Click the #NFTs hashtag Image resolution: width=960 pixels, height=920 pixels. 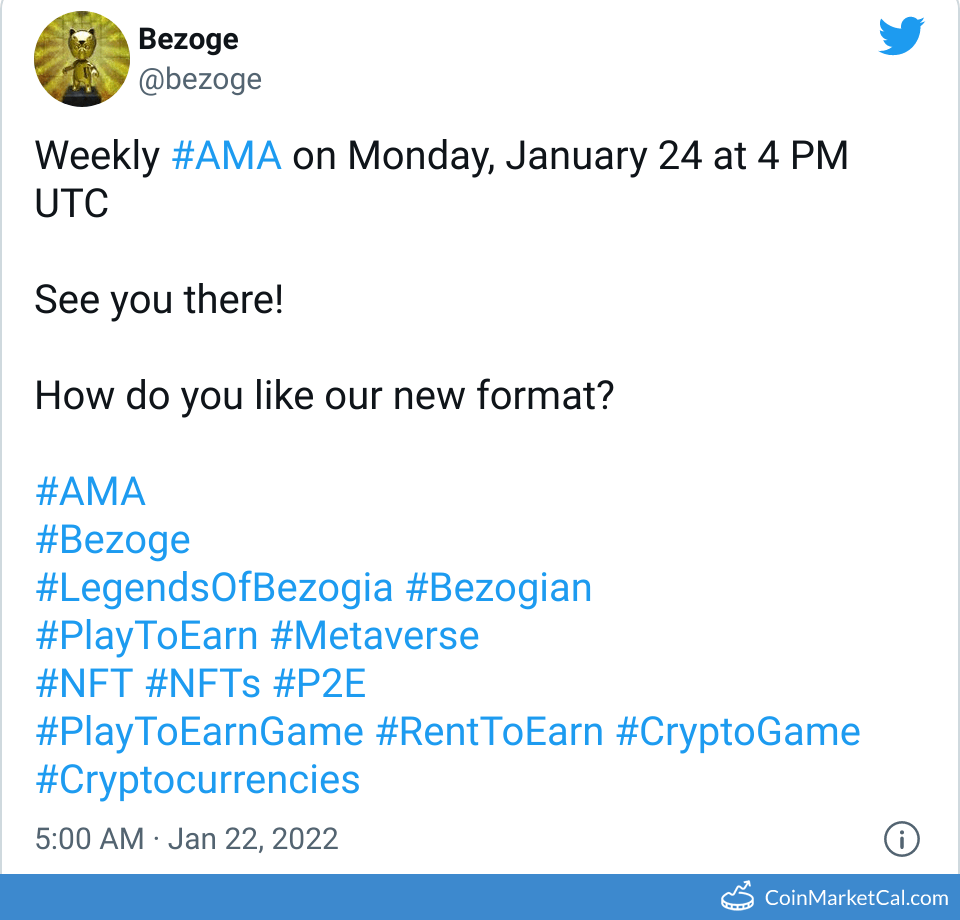[203, 684]
